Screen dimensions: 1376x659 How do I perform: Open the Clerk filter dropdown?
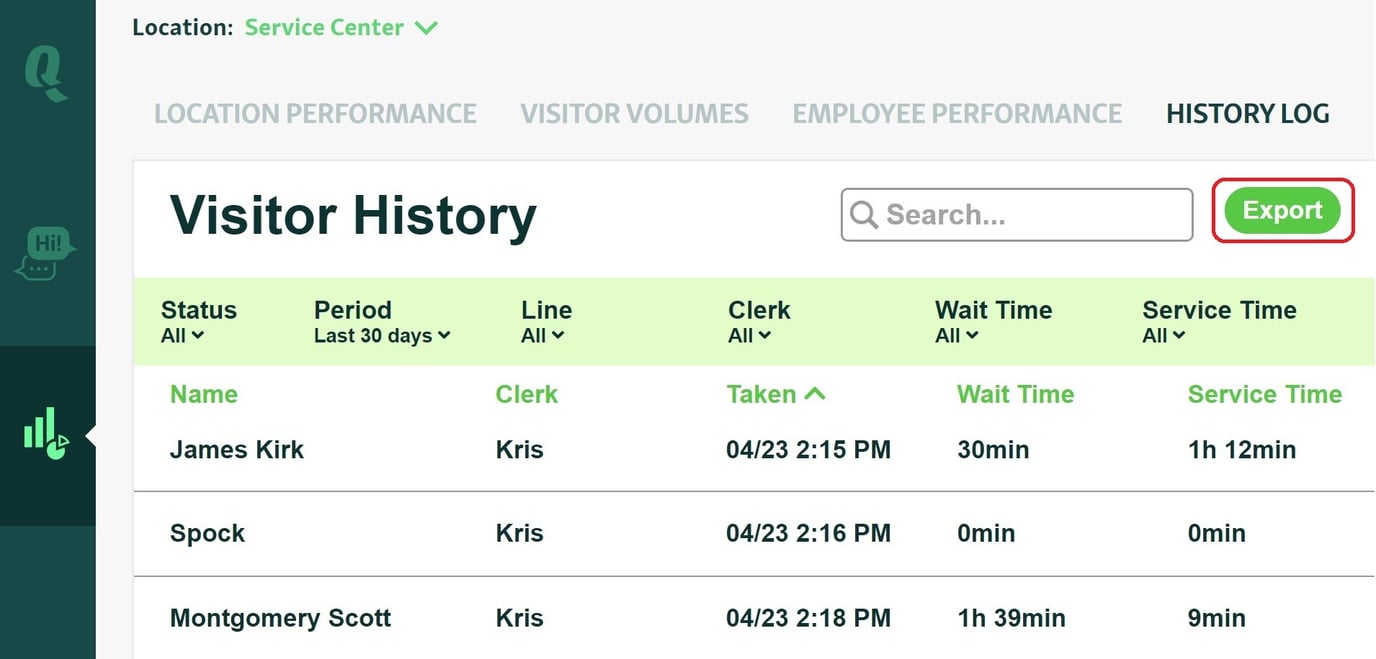click(x=748, y=336)
